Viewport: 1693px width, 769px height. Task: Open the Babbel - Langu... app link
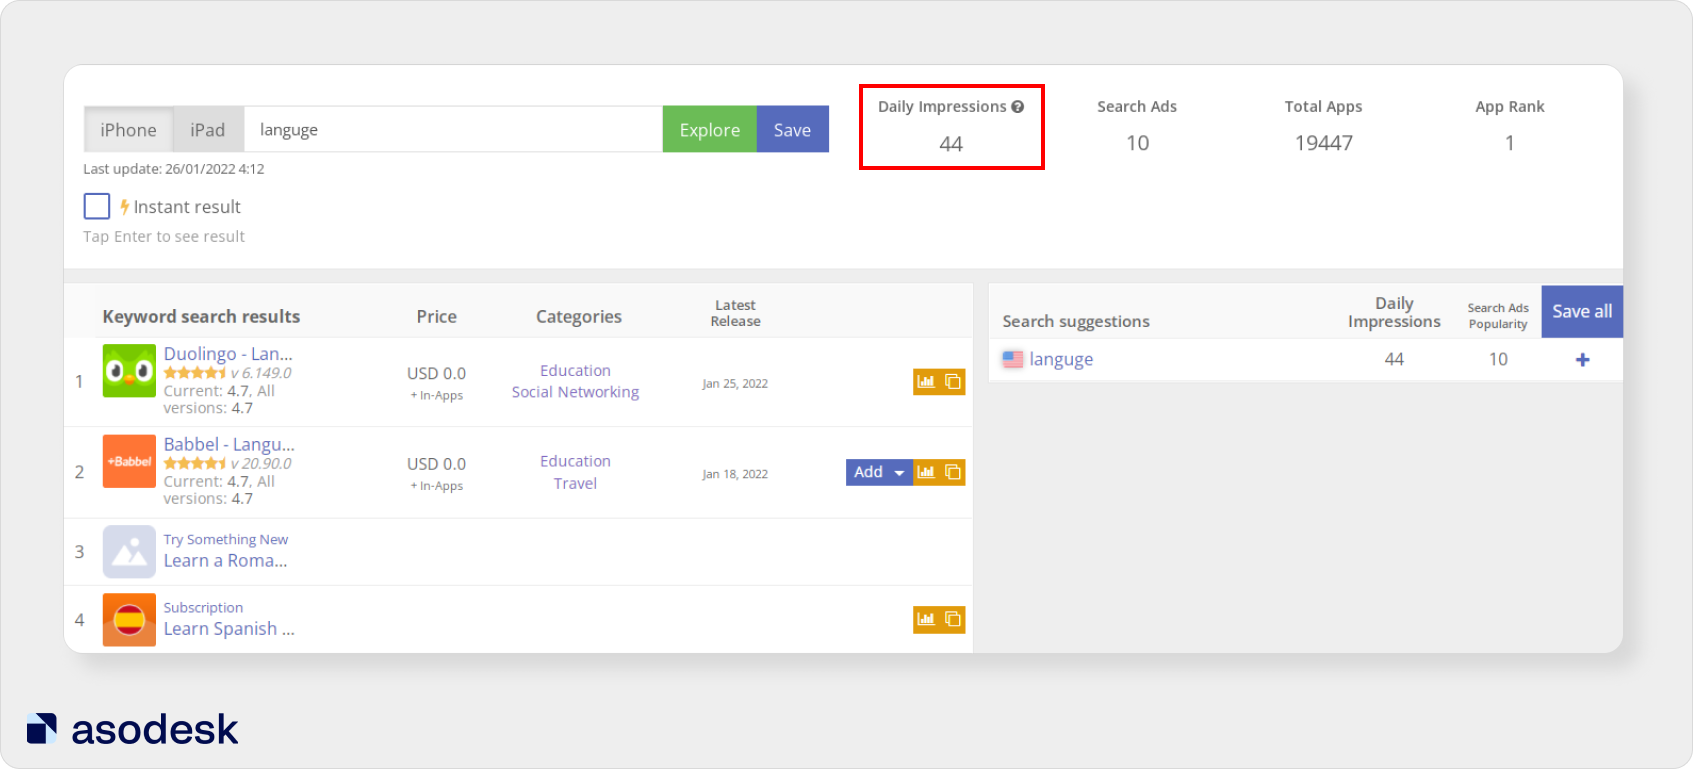pos(229,444)
